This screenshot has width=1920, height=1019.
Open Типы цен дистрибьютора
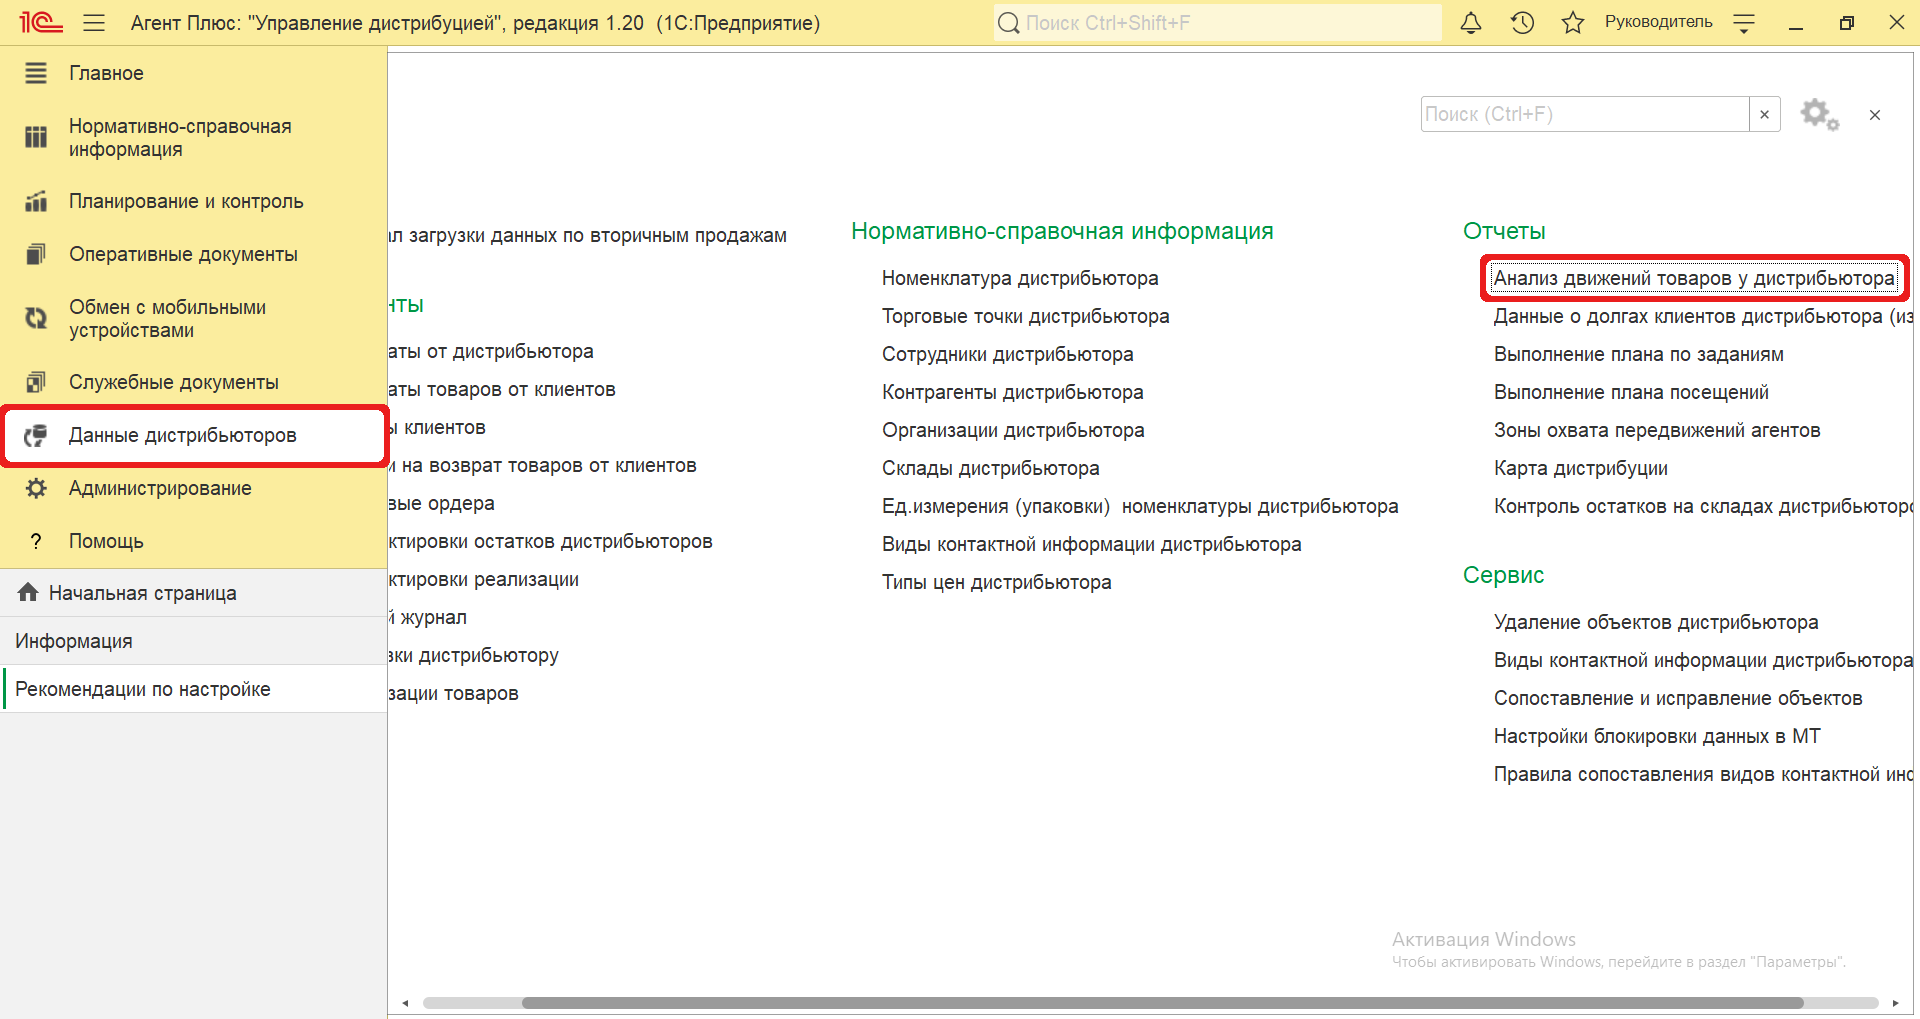tap(996, 582)
